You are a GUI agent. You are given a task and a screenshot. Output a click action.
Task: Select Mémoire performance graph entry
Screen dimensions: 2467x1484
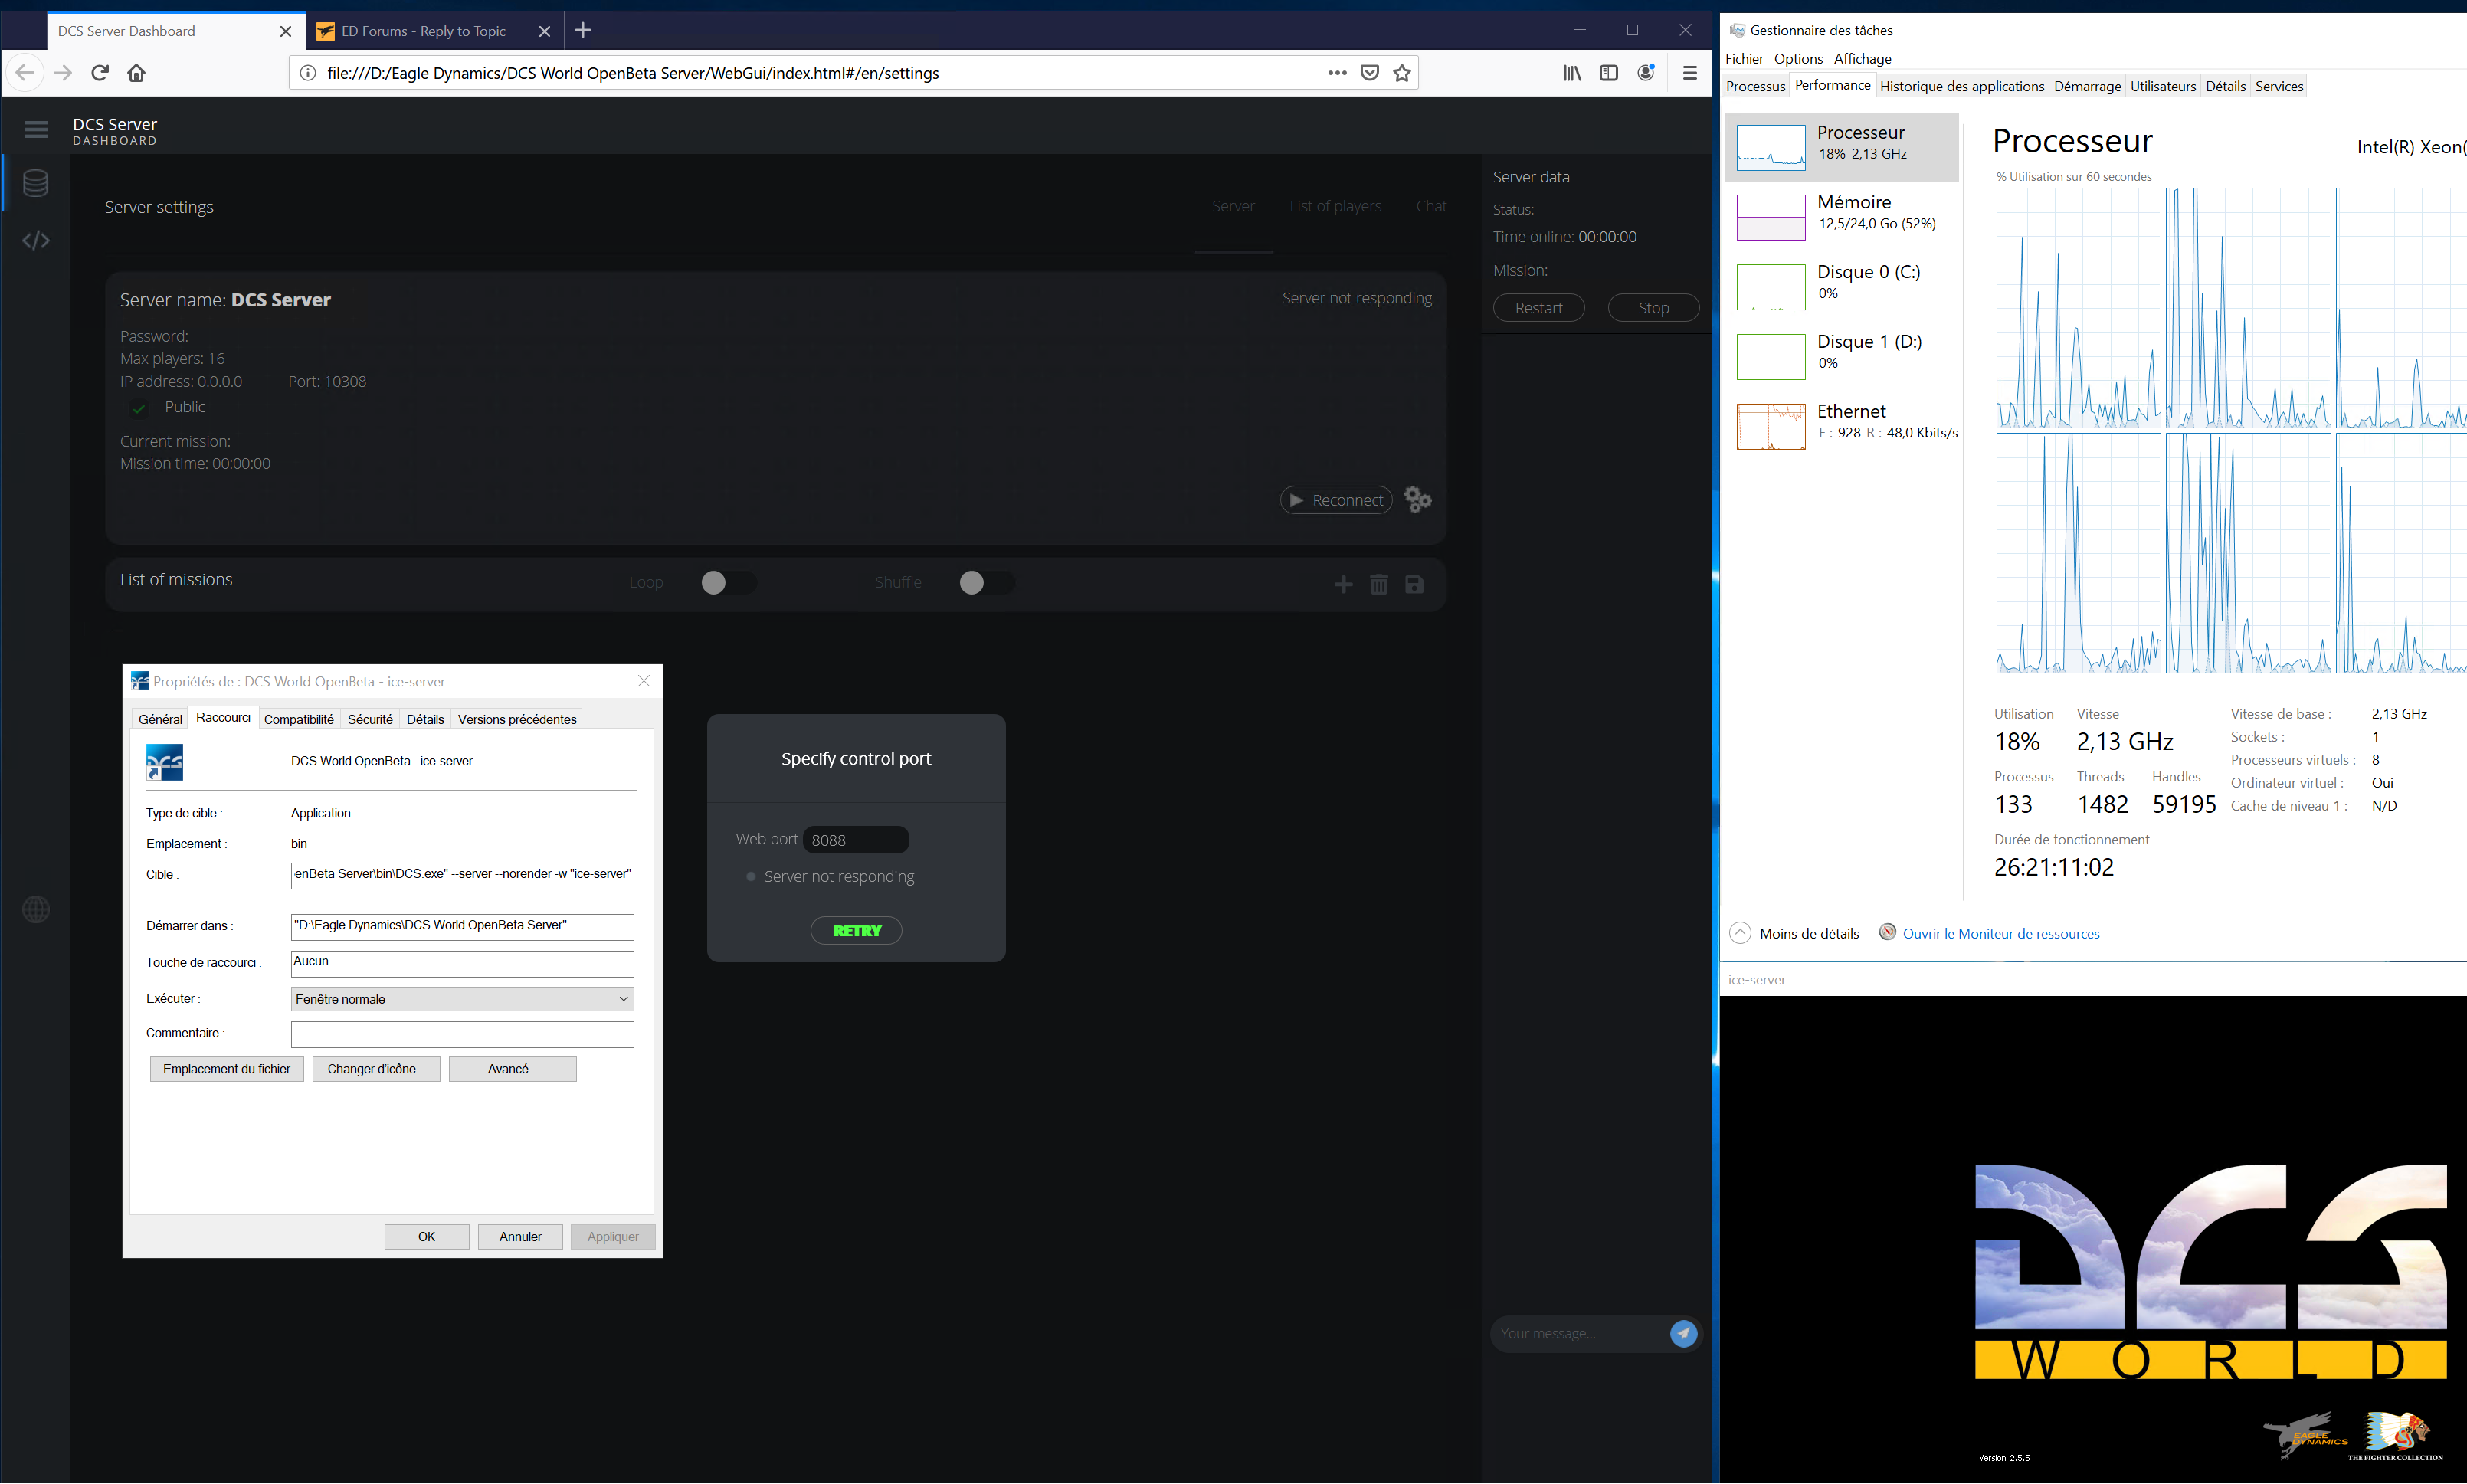pos(1842,217)
